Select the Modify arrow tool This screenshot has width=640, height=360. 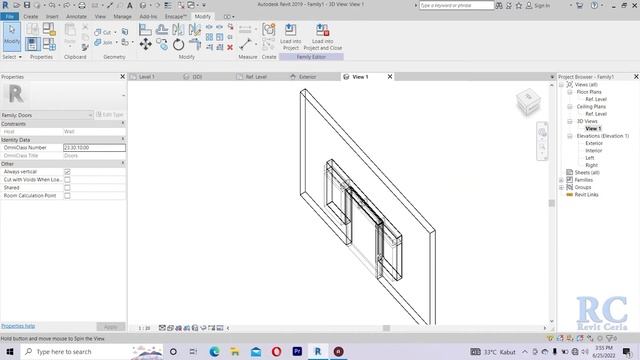pyautogui.click(x=12, y=37)
